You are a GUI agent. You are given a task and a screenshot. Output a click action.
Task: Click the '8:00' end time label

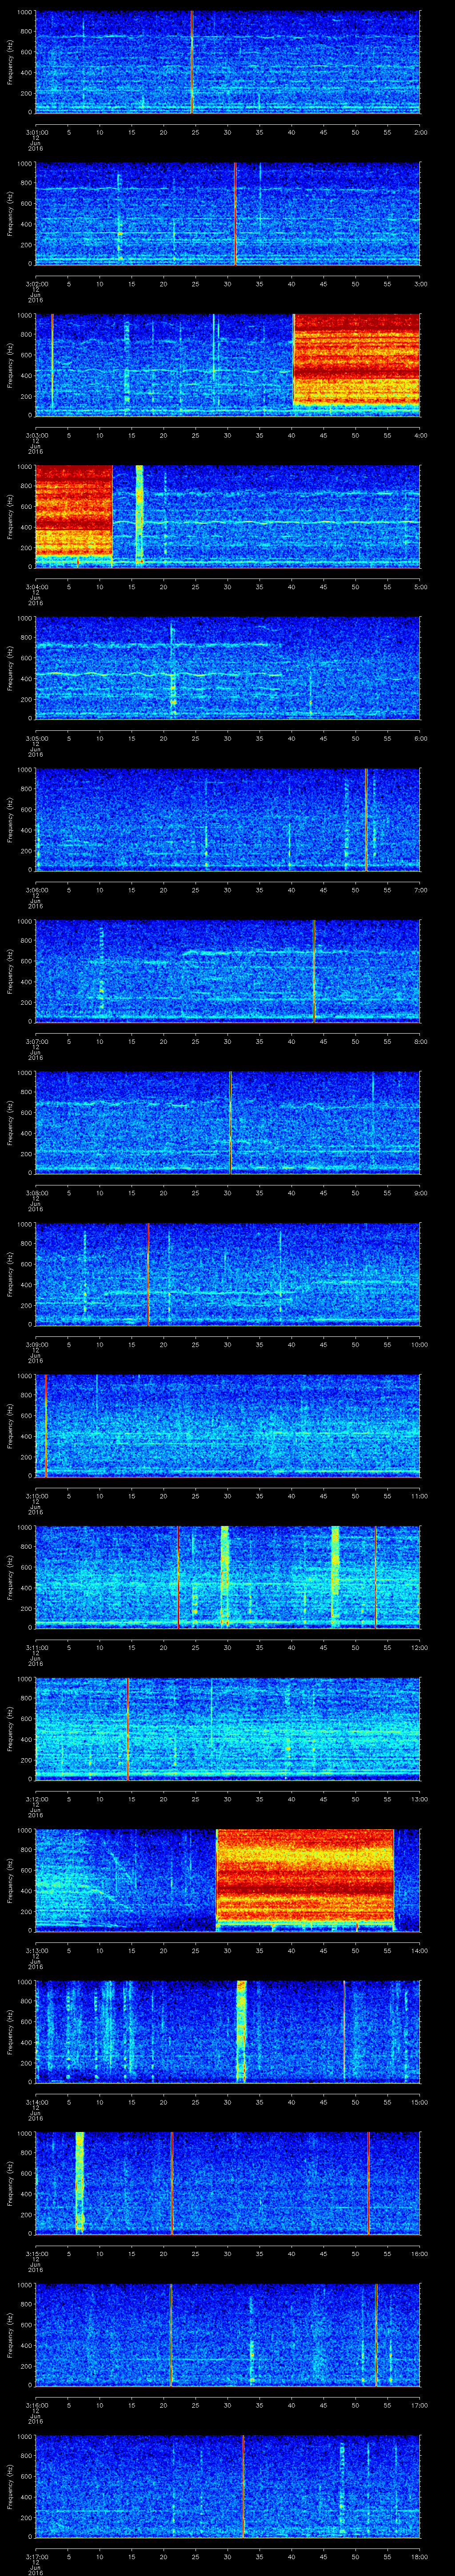point(420,1041)
